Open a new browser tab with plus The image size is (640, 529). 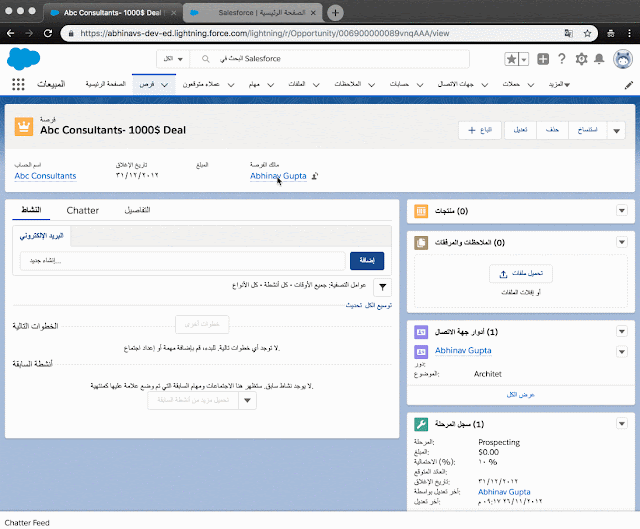point(335,13)
